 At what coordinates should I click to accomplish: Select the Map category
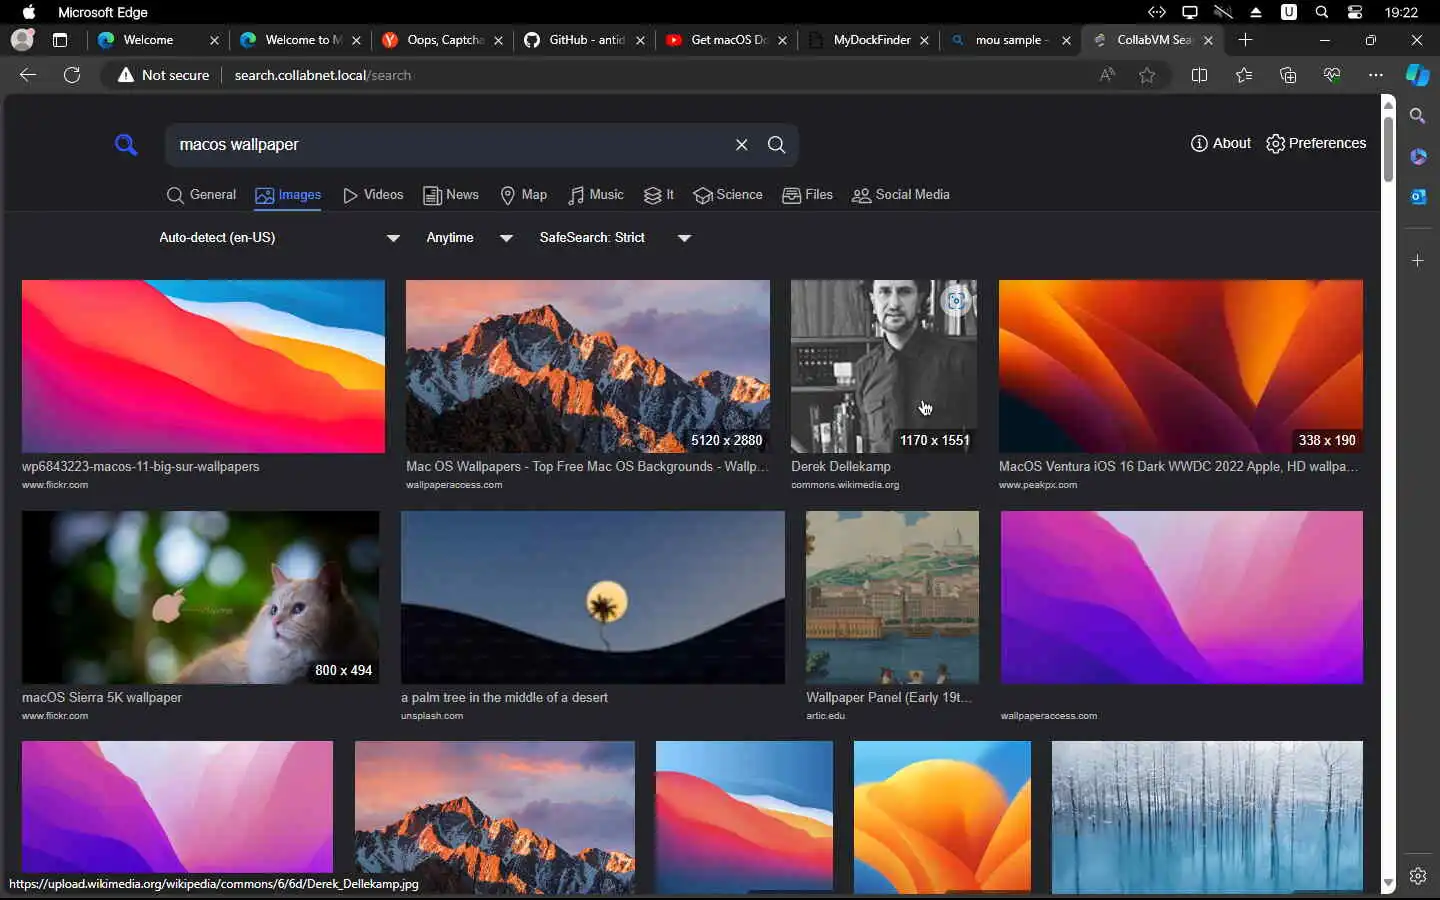[x=523, y=195]
